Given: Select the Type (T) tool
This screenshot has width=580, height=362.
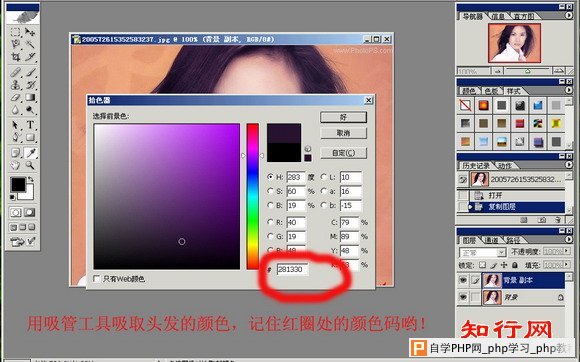Looking at the screenshot, I should coord(30,125).
